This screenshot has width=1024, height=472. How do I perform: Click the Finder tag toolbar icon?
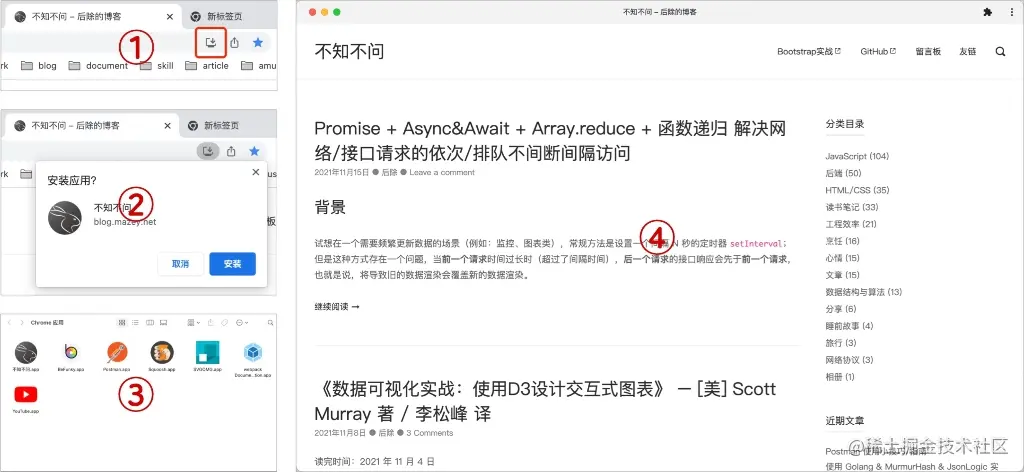224,323
